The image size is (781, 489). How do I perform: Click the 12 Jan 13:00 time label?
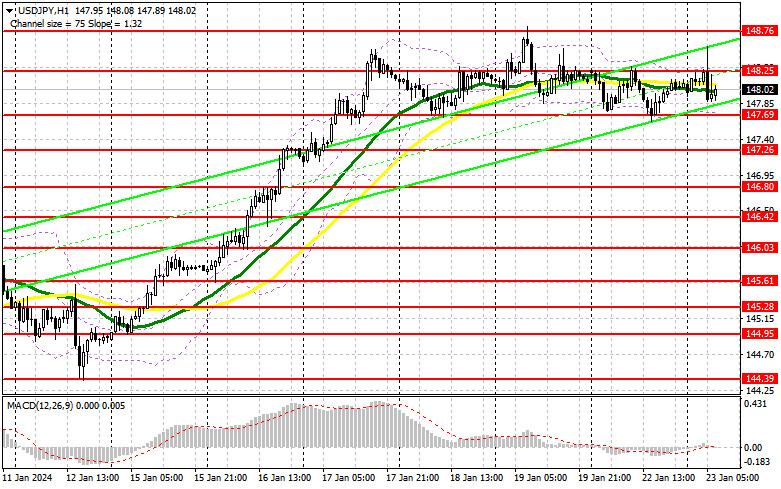tap(93, 478)
